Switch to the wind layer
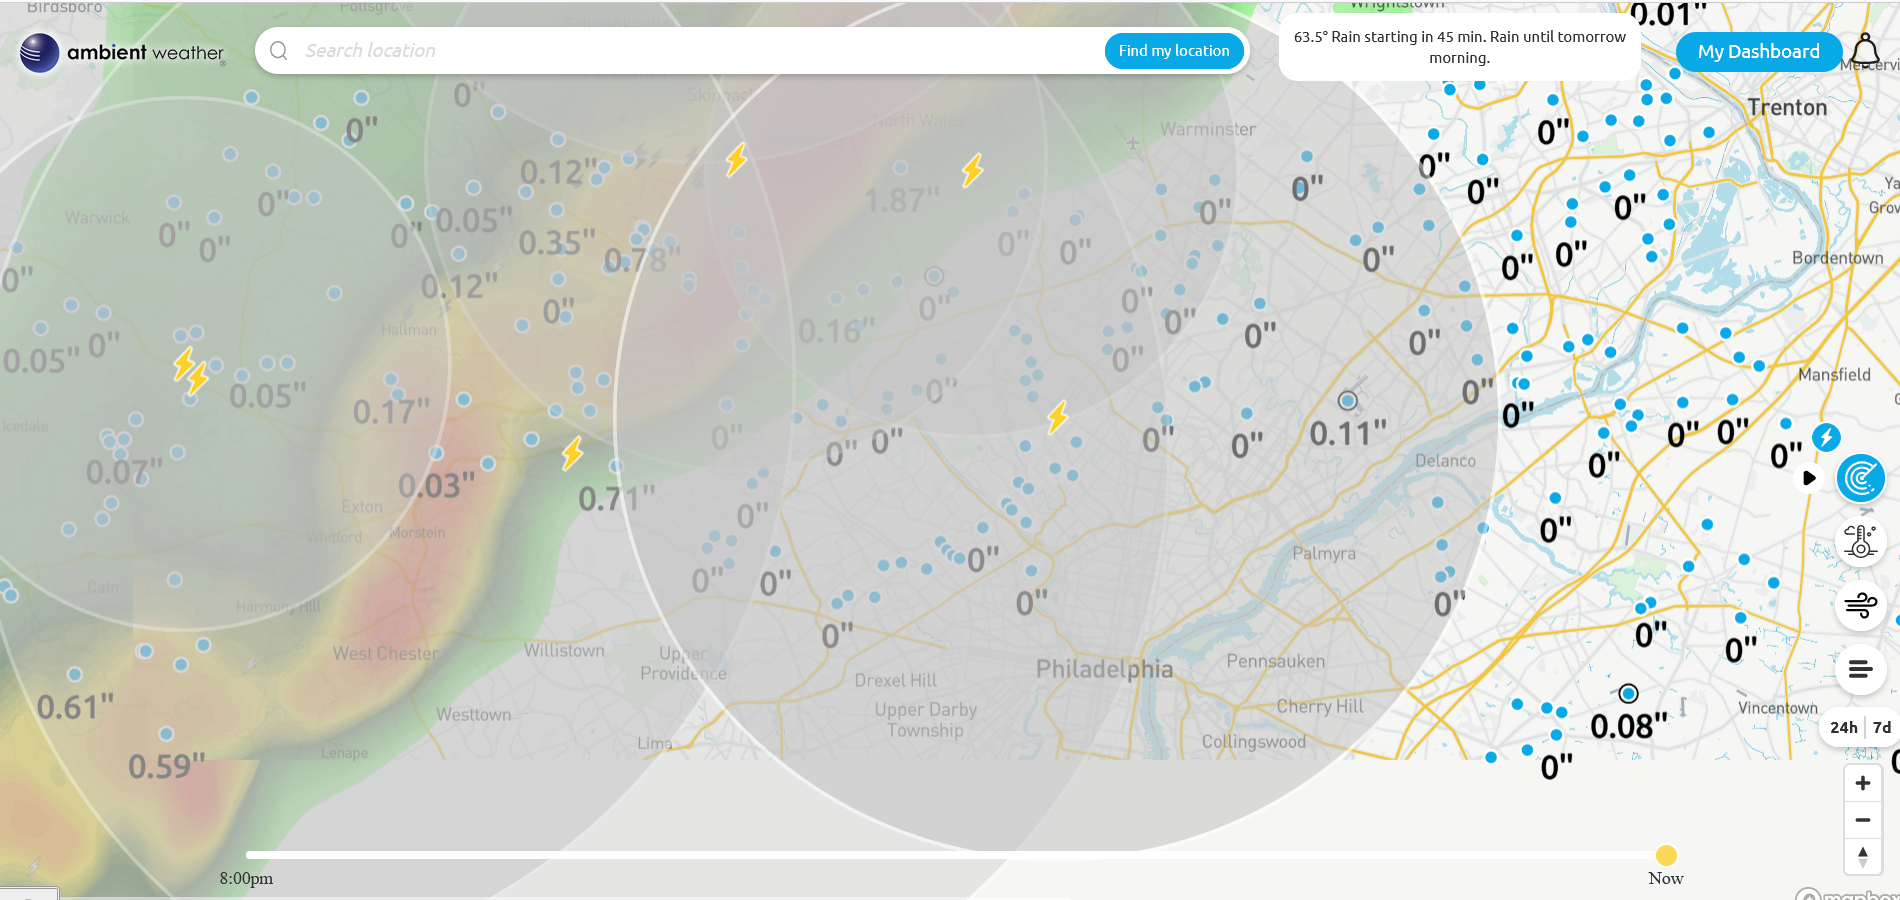This screenshot has height=900, width=1900. [1861, 605]
